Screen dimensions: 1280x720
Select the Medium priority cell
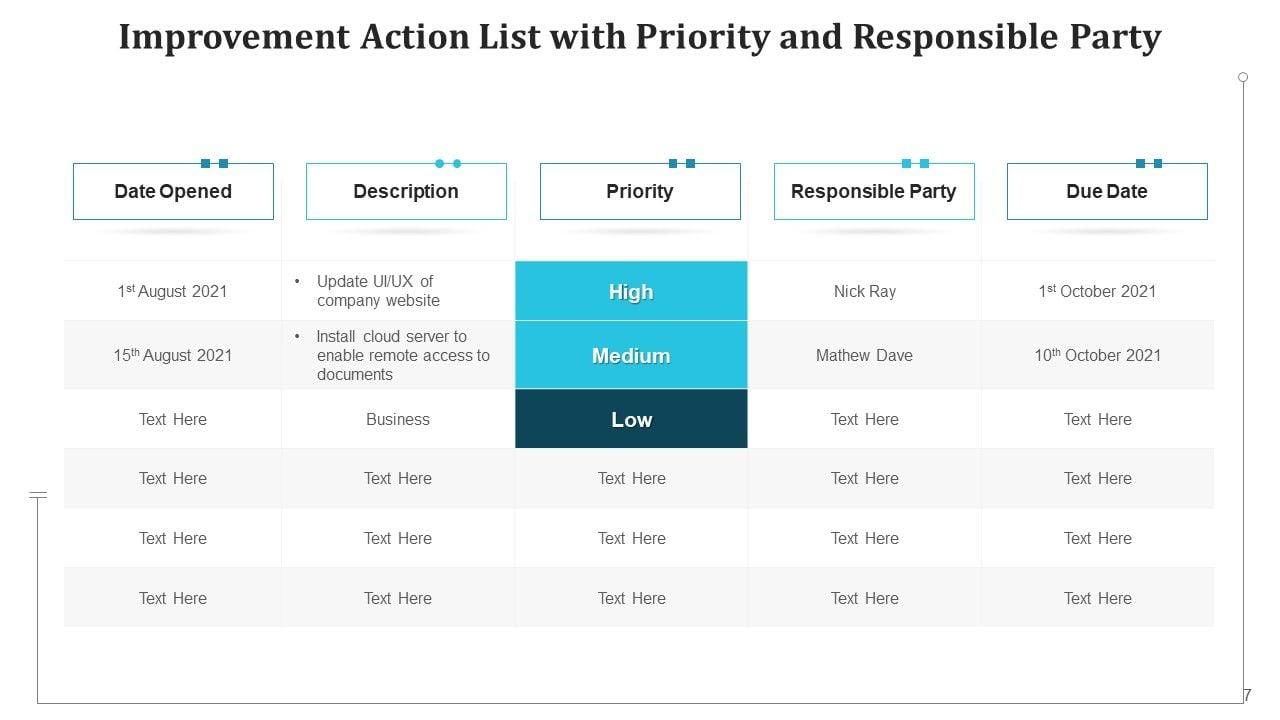(631, 355)
